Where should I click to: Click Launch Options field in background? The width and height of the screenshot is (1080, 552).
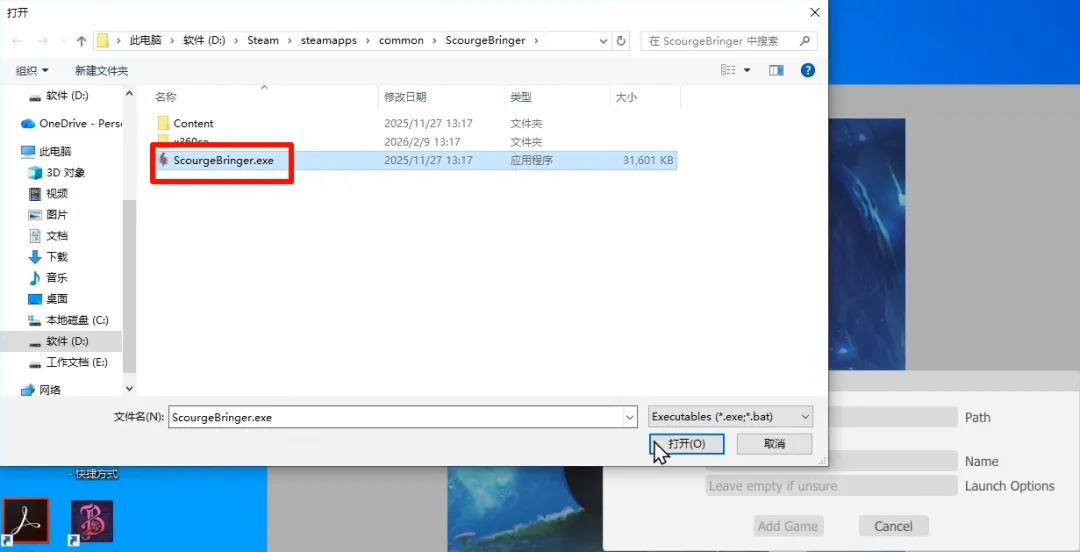click(831, 486)
